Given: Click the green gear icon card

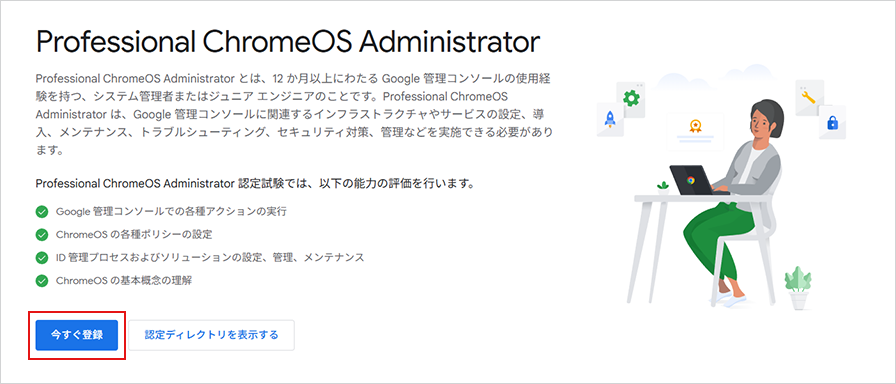Looking at the screenshot, I should click(631, 99).
